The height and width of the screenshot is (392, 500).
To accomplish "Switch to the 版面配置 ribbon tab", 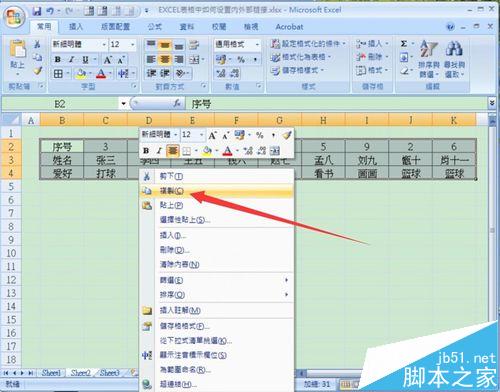I will 115,27.
